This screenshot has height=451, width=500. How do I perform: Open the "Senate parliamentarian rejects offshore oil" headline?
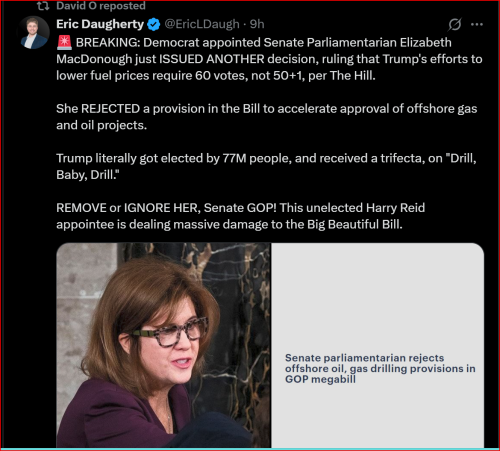coord(380,368)
